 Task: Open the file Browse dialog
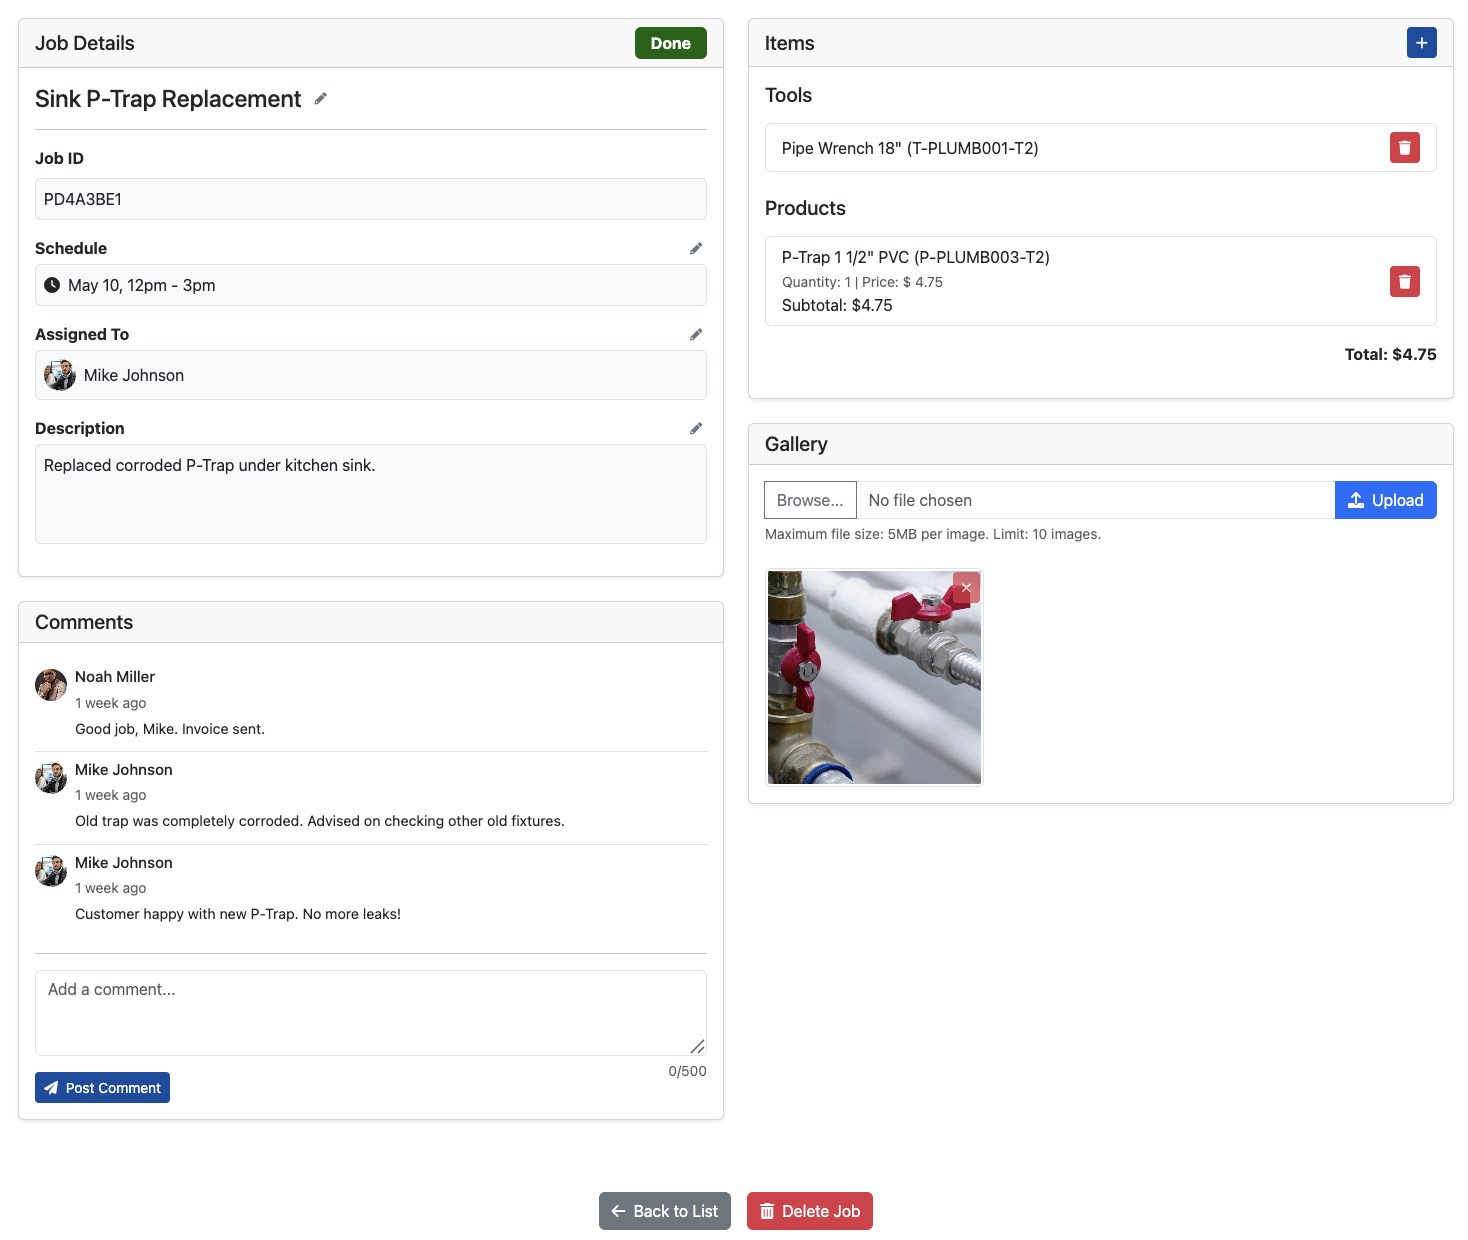810,500
